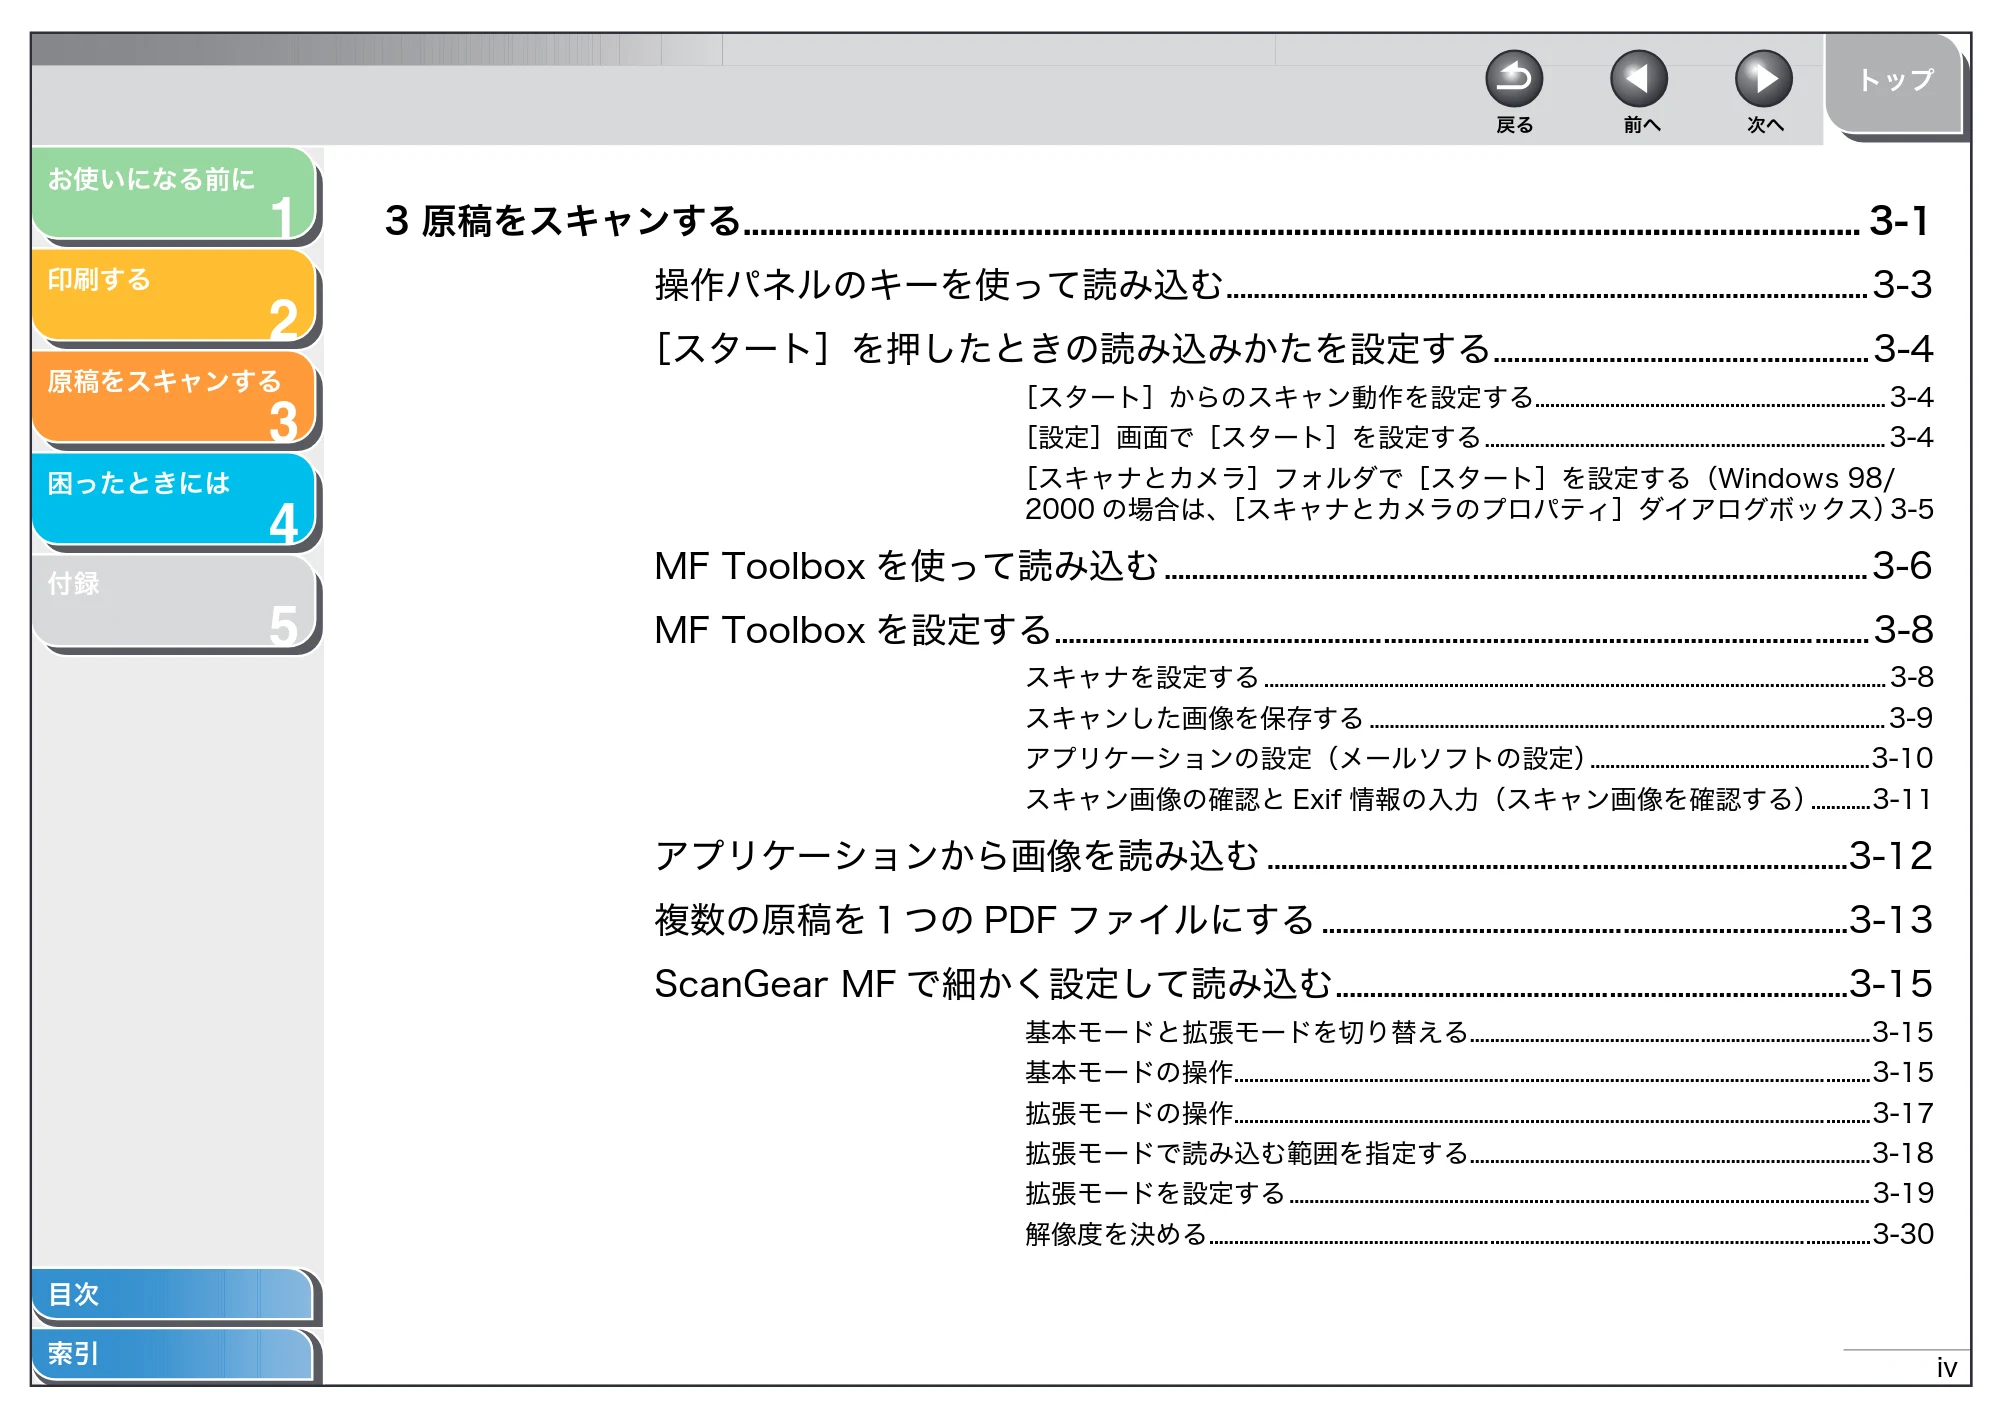Select the 印刷する chapter 2 tab
The width and height of the screenshot is (2000, 1415).
pos(175,296)
